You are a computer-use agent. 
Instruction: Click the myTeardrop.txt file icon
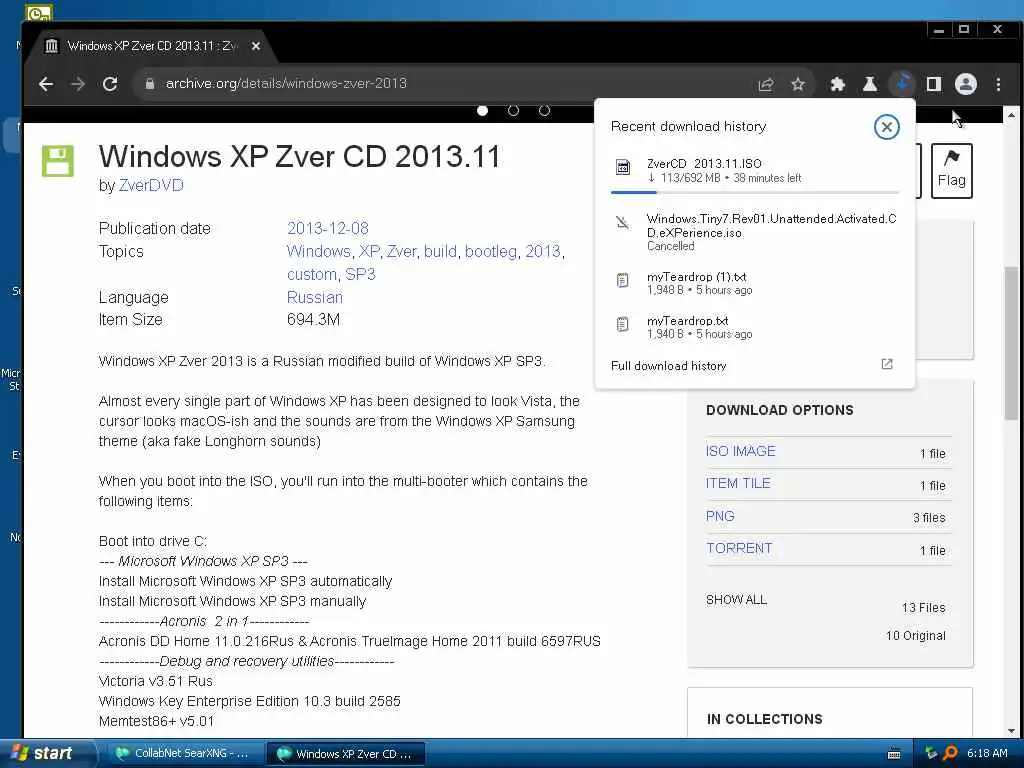click(623, 325)
